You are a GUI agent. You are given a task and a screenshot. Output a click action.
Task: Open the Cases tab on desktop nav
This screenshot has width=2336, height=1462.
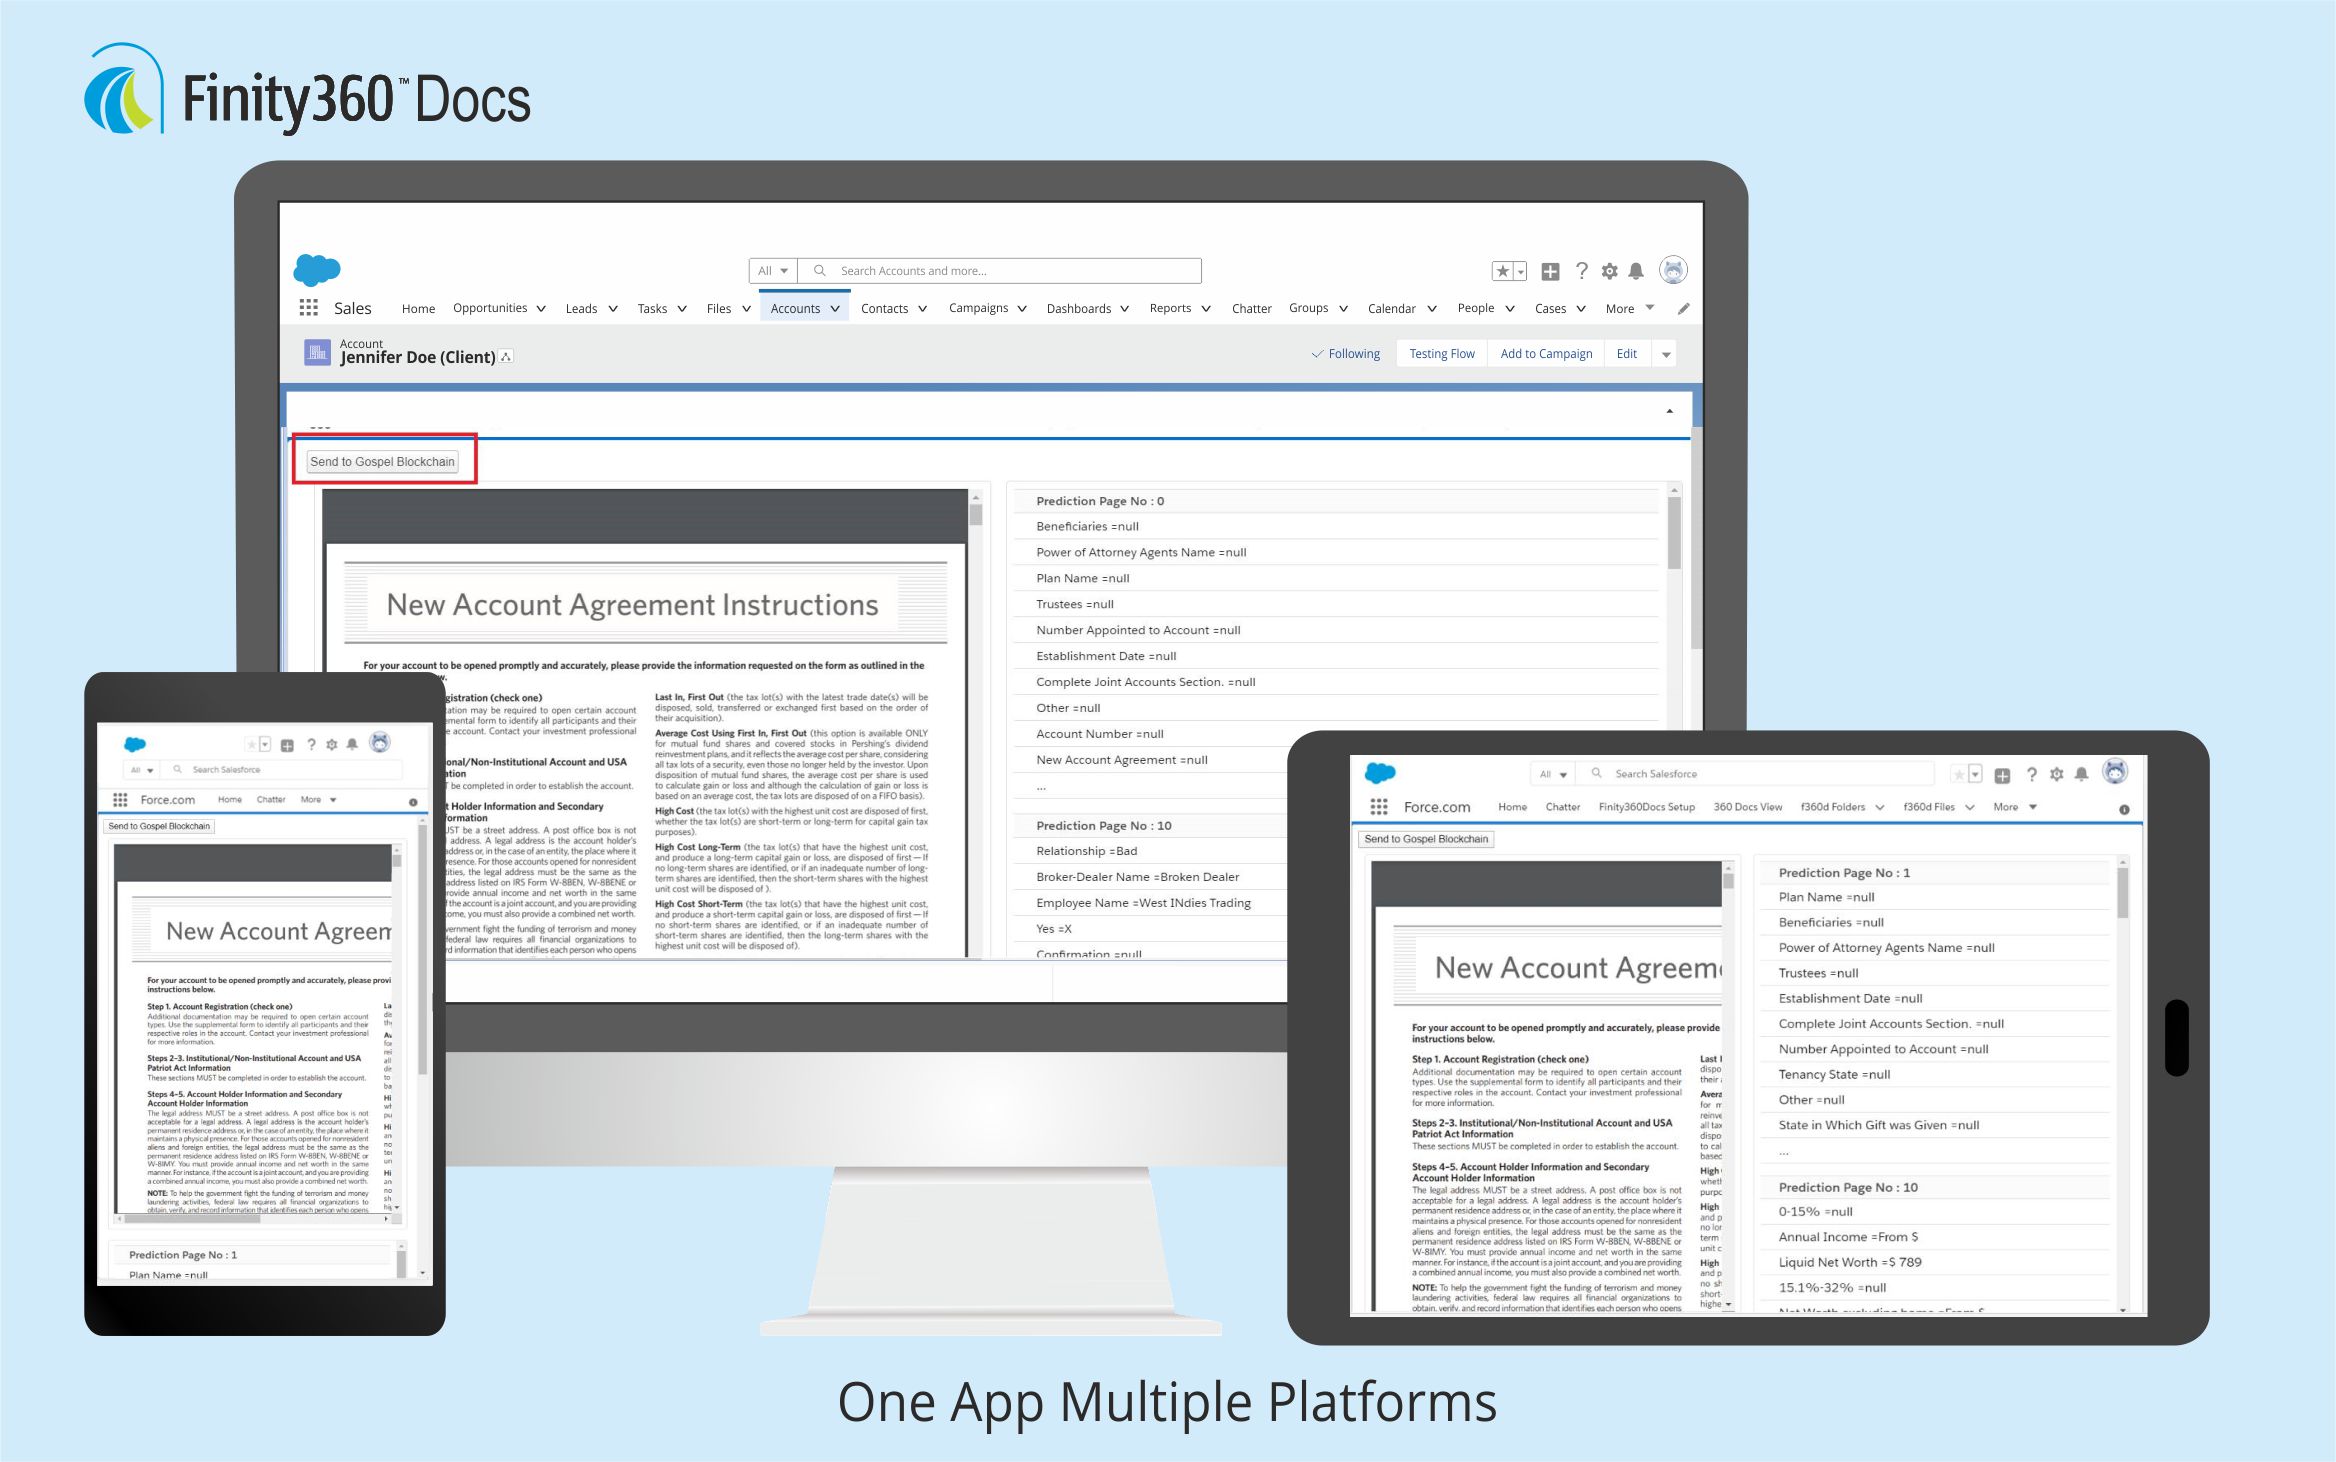coord(1550,309)
